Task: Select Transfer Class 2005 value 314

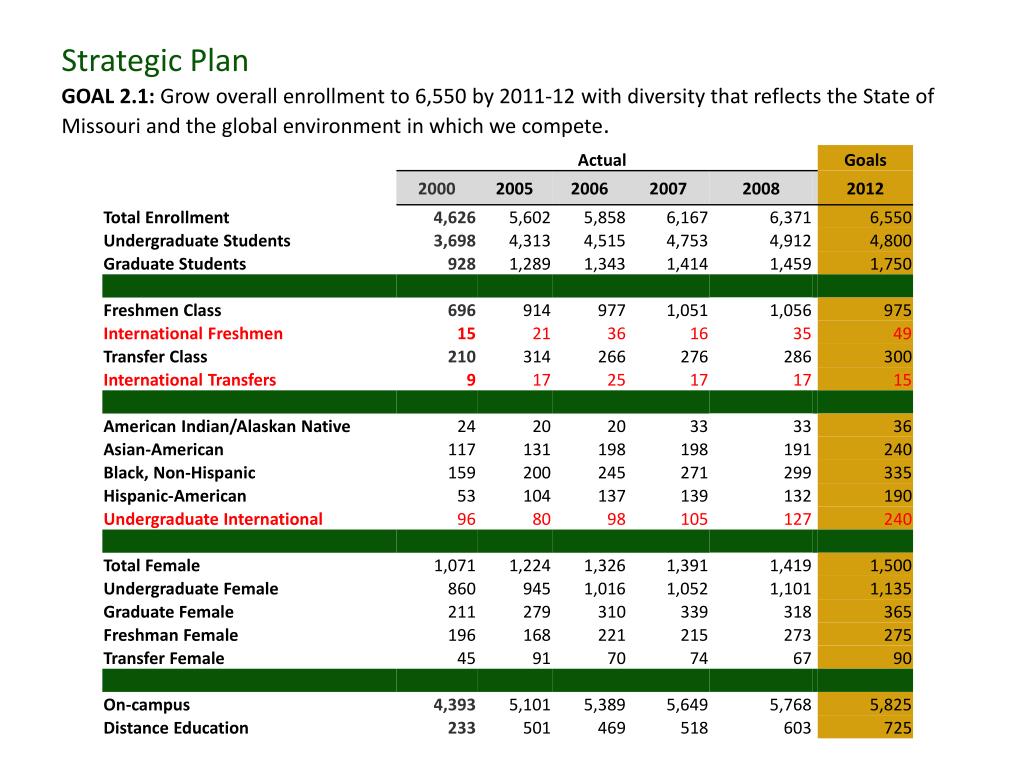Action: point(537,357)
